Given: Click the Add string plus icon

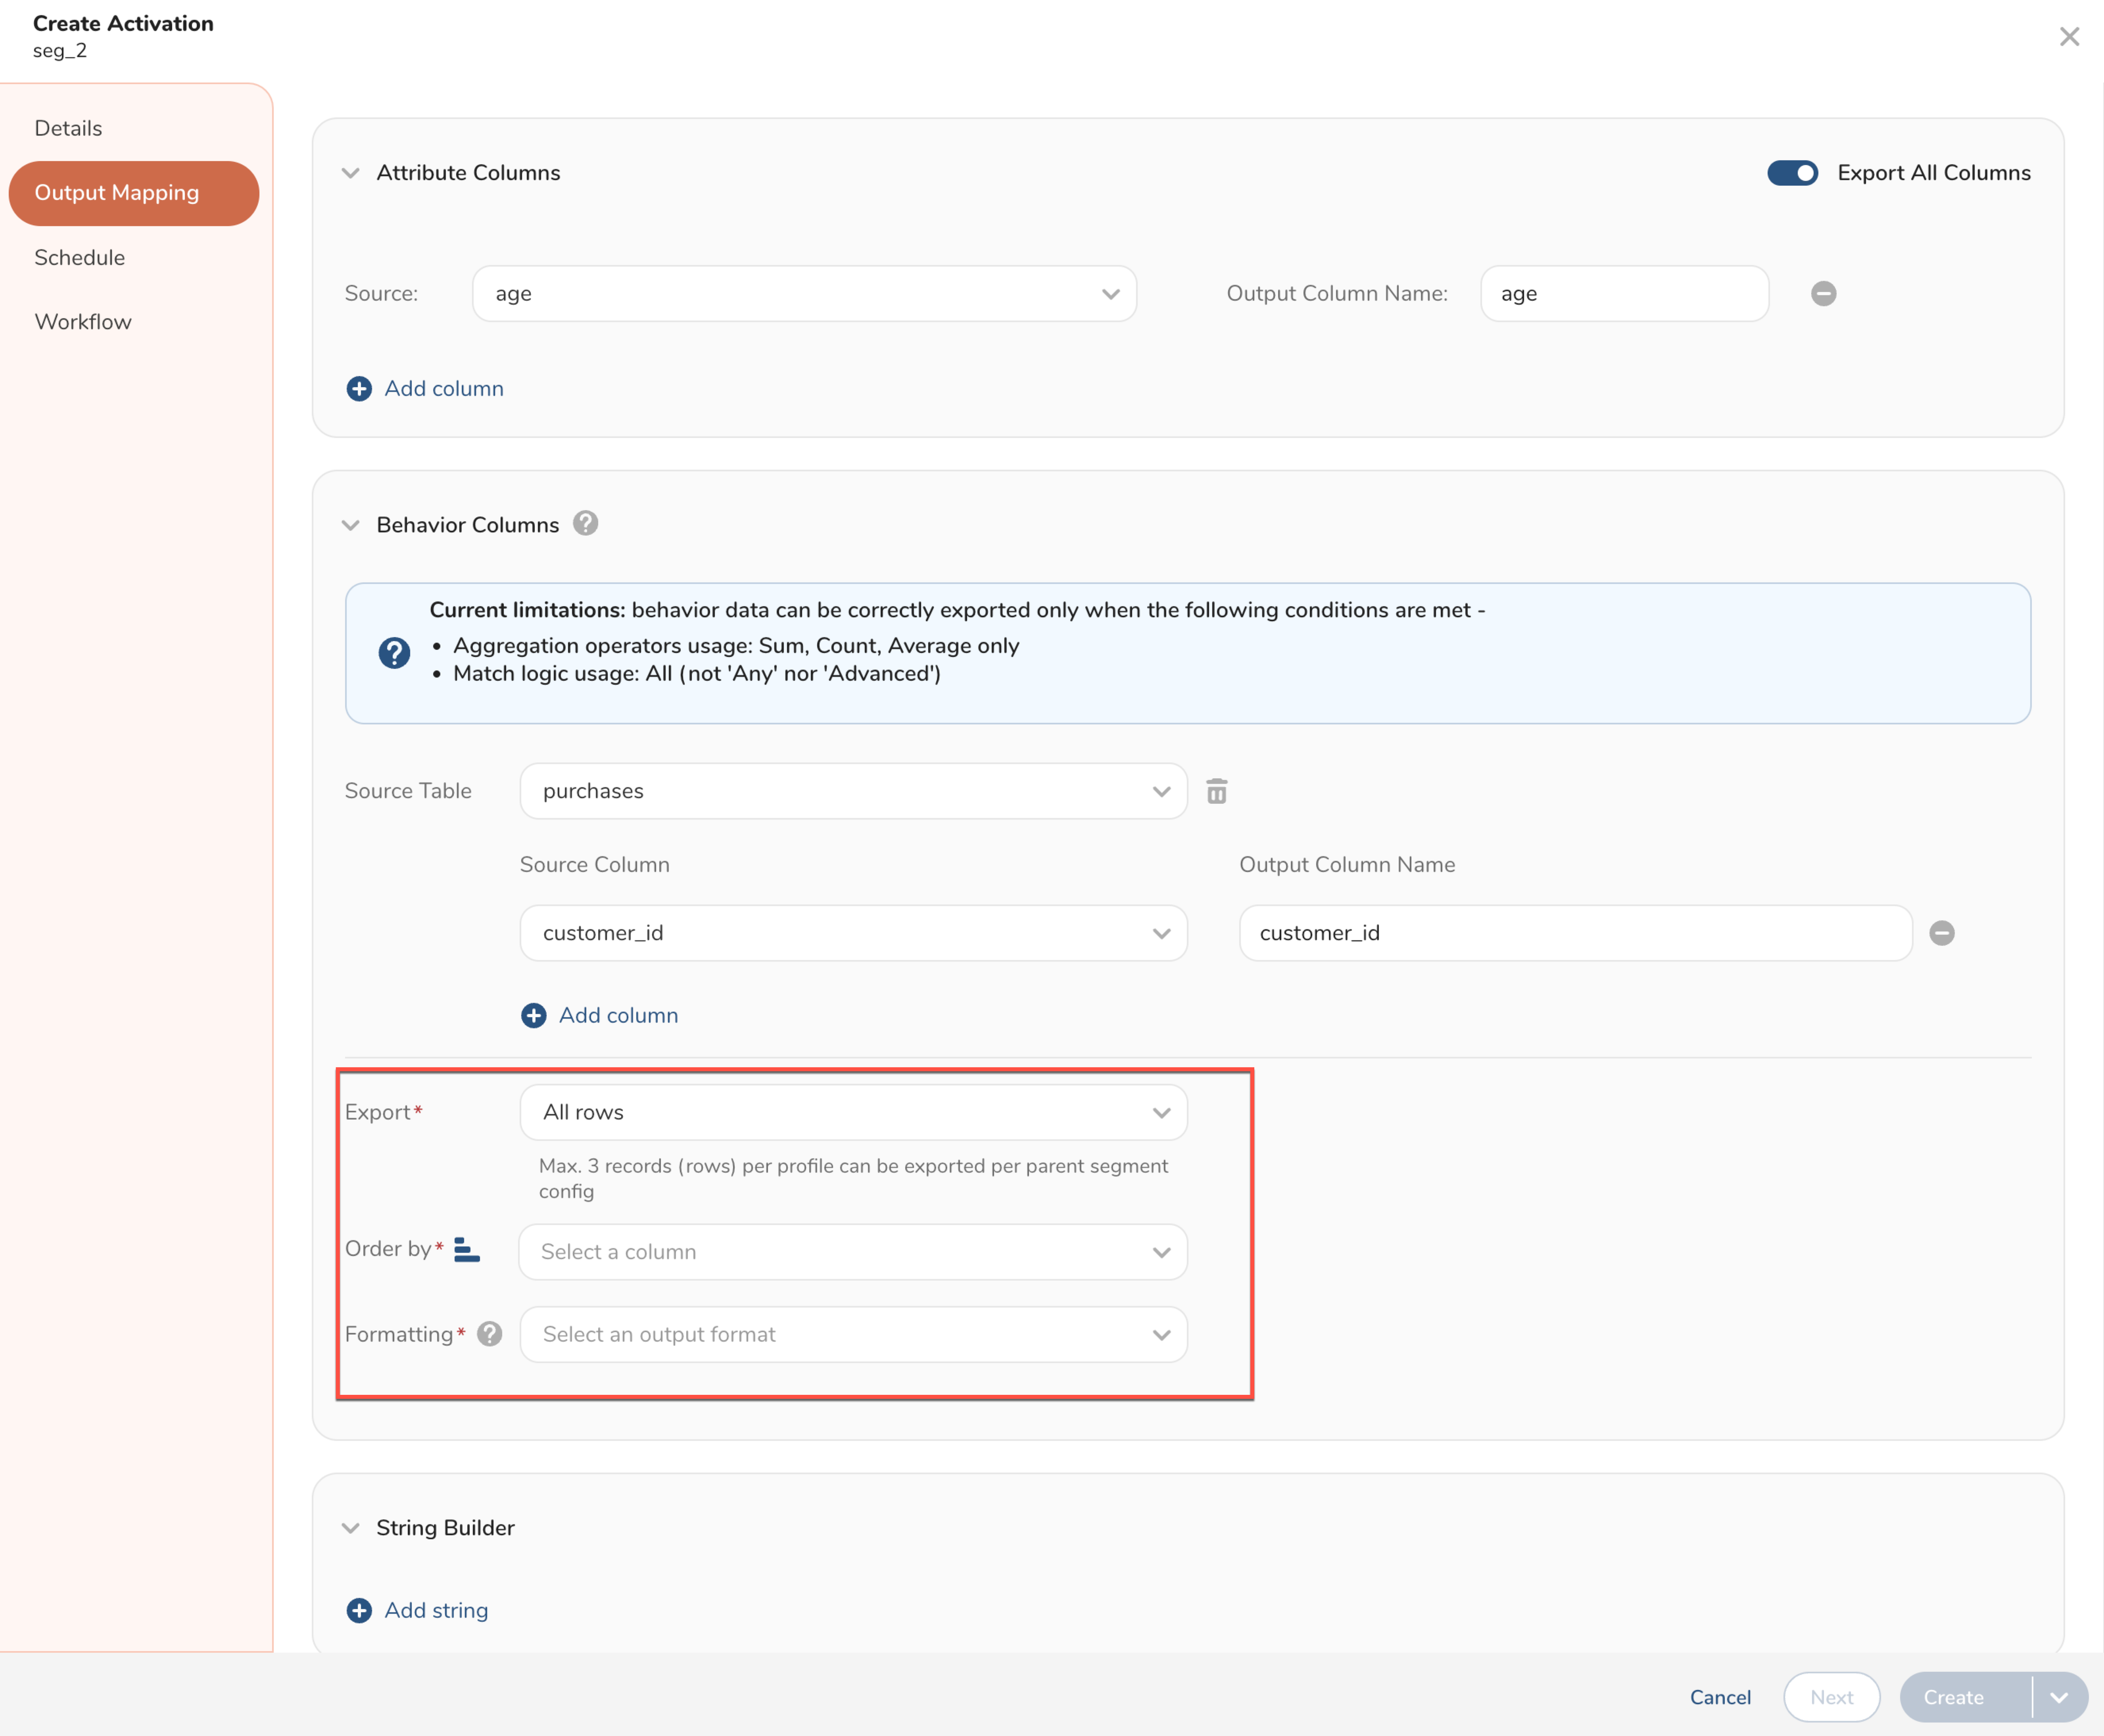Looking at the screenshot, I should pyautogui.click(x=359, y=1610).
